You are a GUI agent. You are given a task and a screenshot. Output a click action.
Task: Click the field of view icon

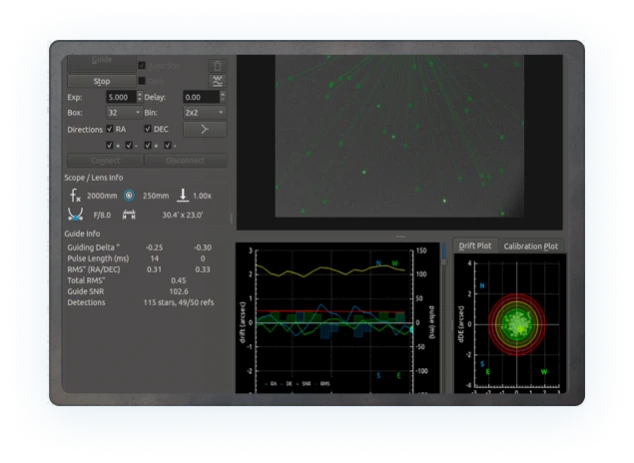129,215
